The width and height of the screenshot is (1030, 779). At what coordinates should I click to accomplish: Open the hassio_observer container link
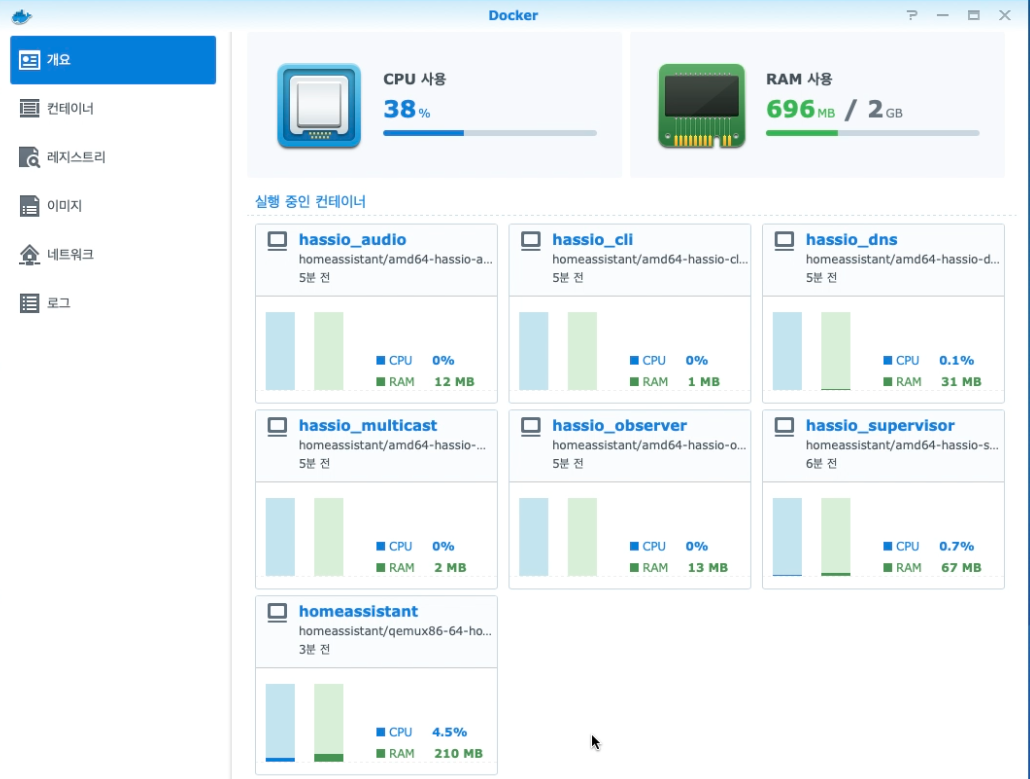click(619, 426)
